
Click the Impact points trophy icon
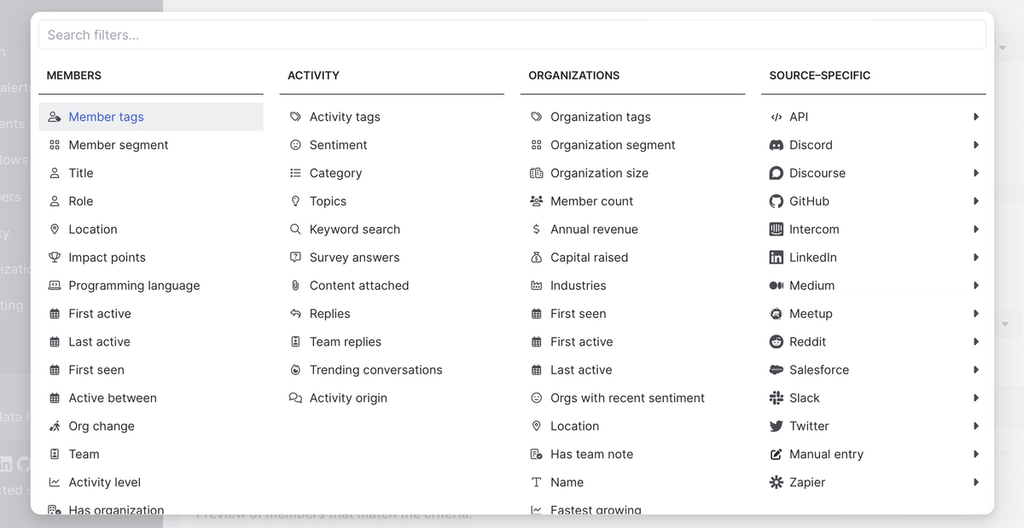click(x=55, y=257)
